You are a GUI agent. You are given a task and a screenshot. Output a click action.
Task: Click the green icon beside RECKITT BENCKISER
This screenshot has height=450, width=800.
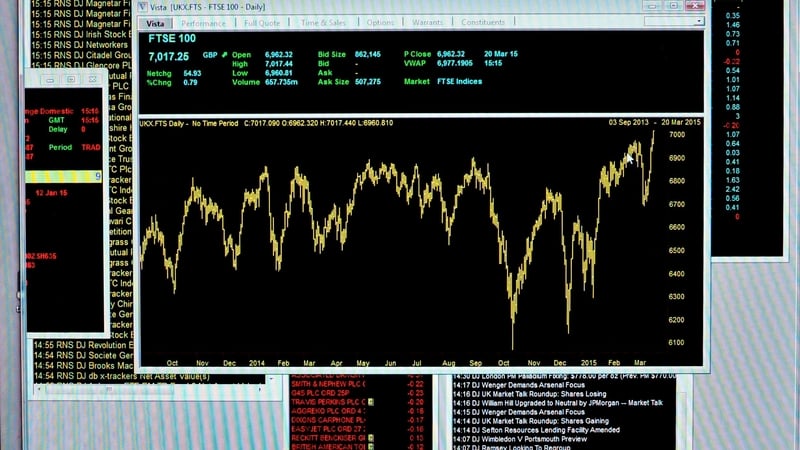(x=371, y=438)
